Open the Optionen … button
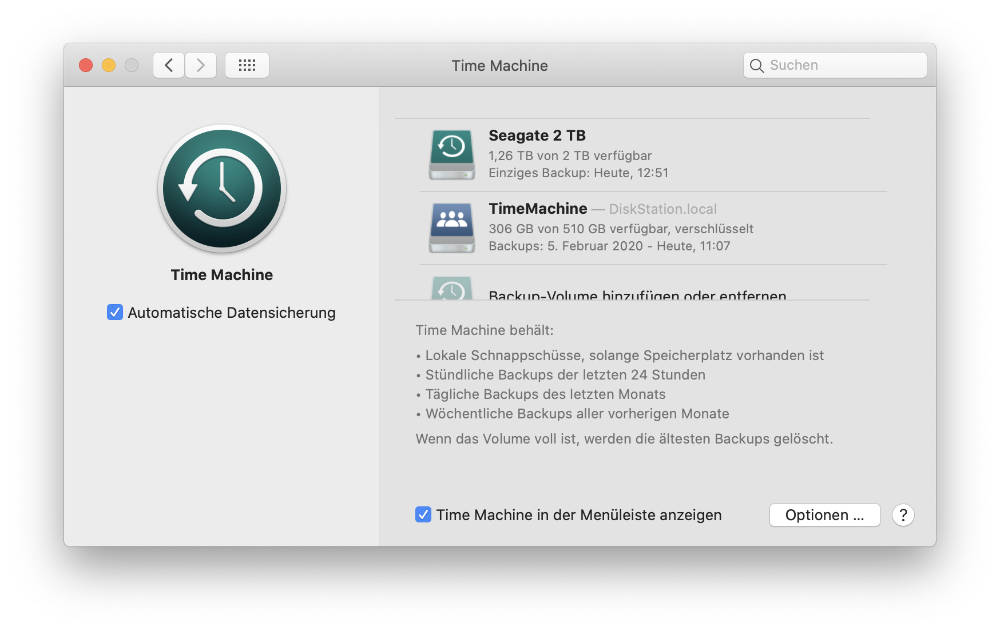This screenshot has width=1000, height=631. pos(825,515)
